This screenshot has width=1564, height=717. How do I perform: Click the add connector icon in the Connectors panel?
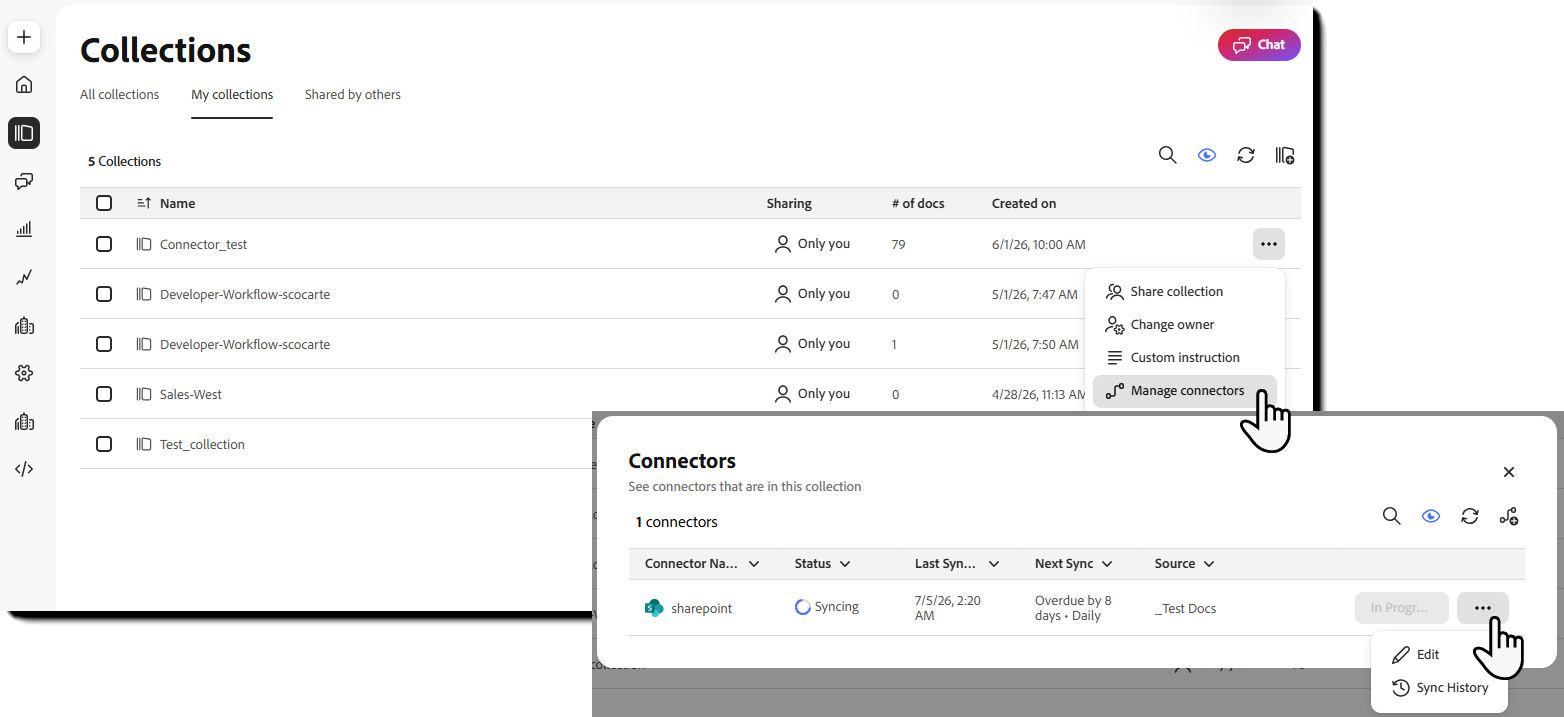point(1509,516)
